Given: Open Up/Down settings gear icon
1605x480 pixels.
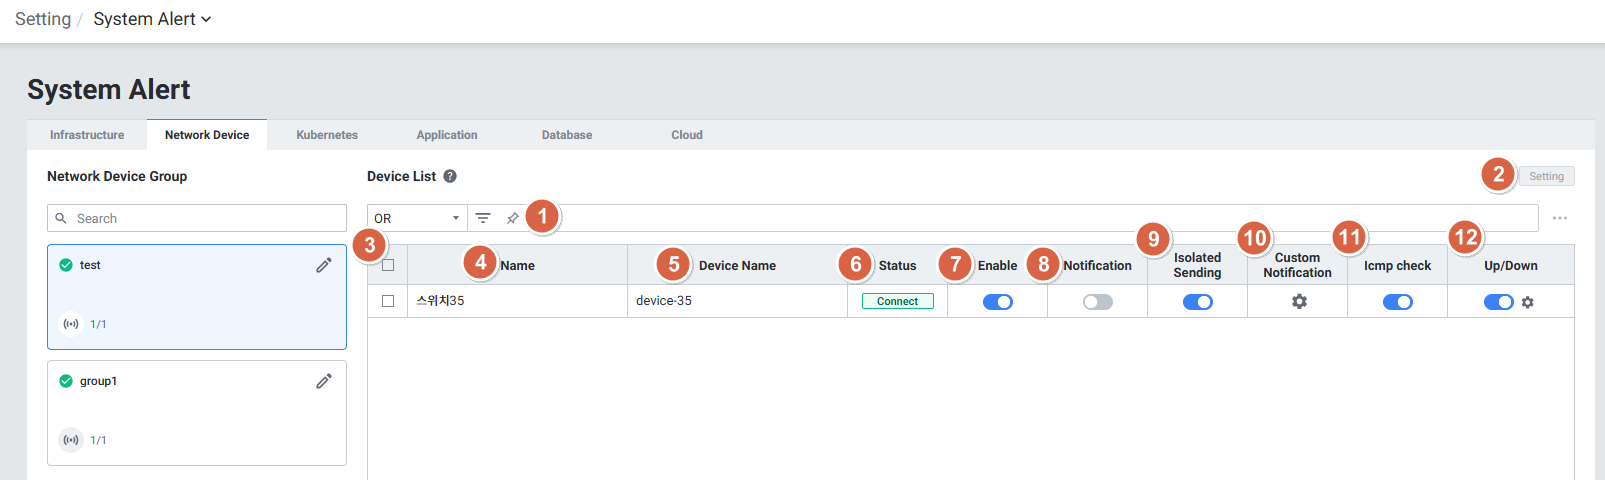Looking at the screenshot, I should pyautogui.click(x=1527, y=302).
